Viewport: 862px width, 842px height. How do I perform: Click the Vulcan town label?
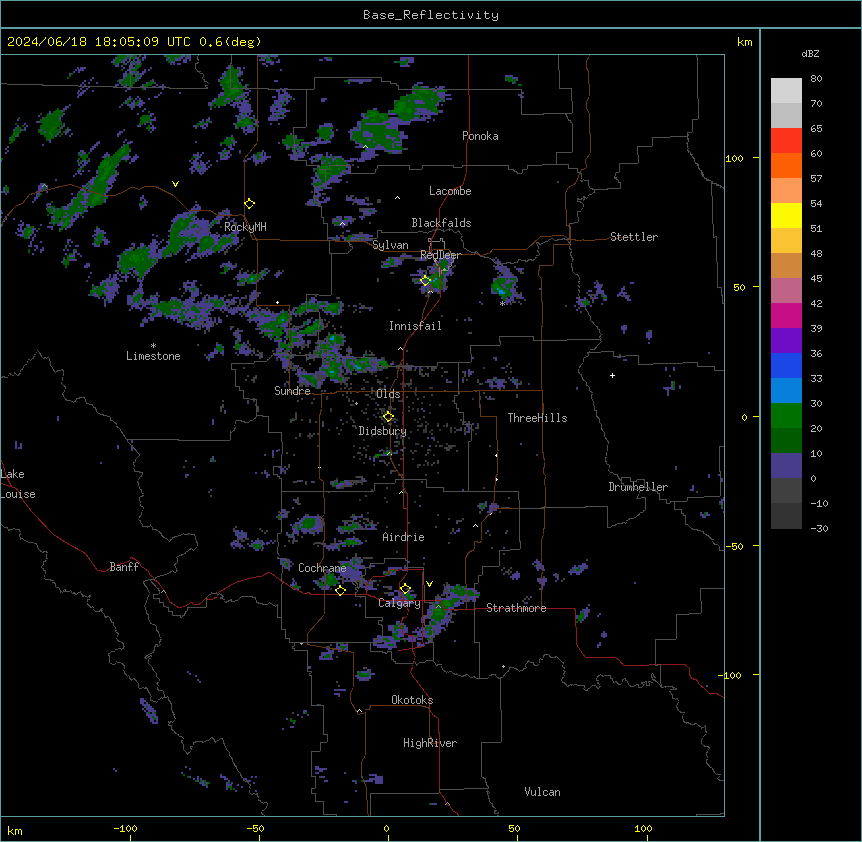pyautogui.click(x=542, y=792)
